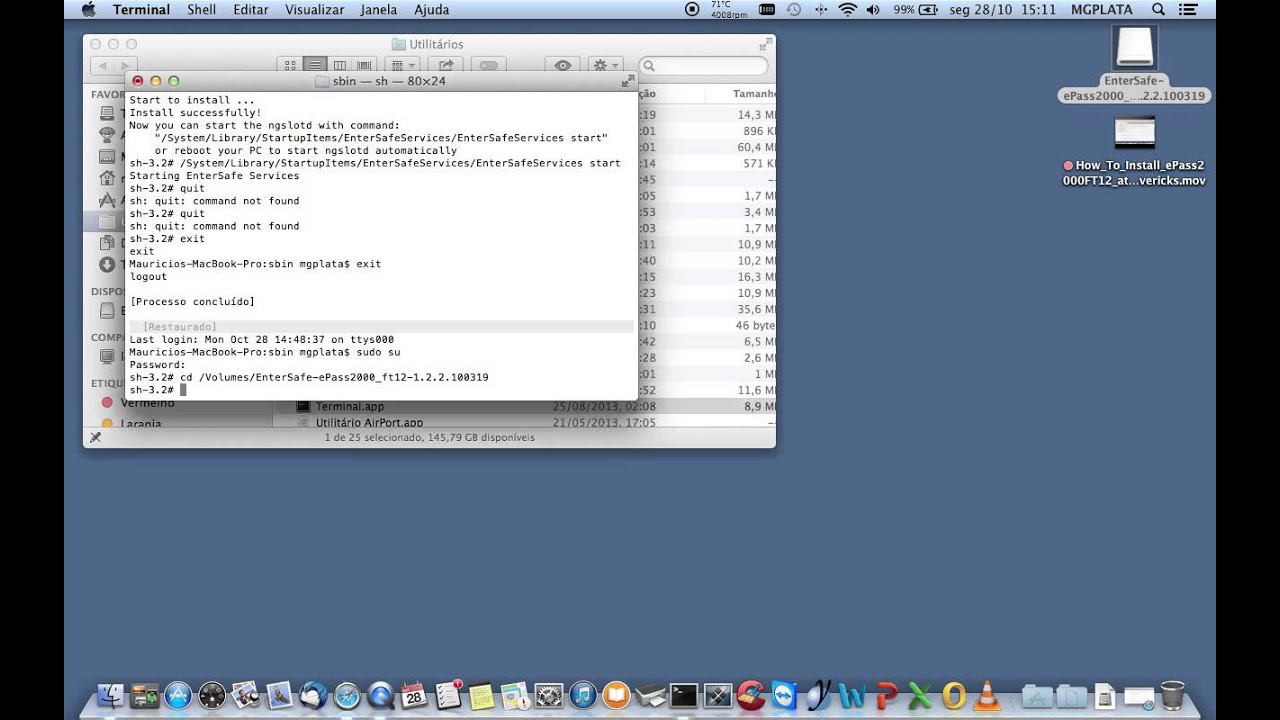Open VLC media player from the Dock
Viewport: 1280px width, 720px height.
click(988, 695)
